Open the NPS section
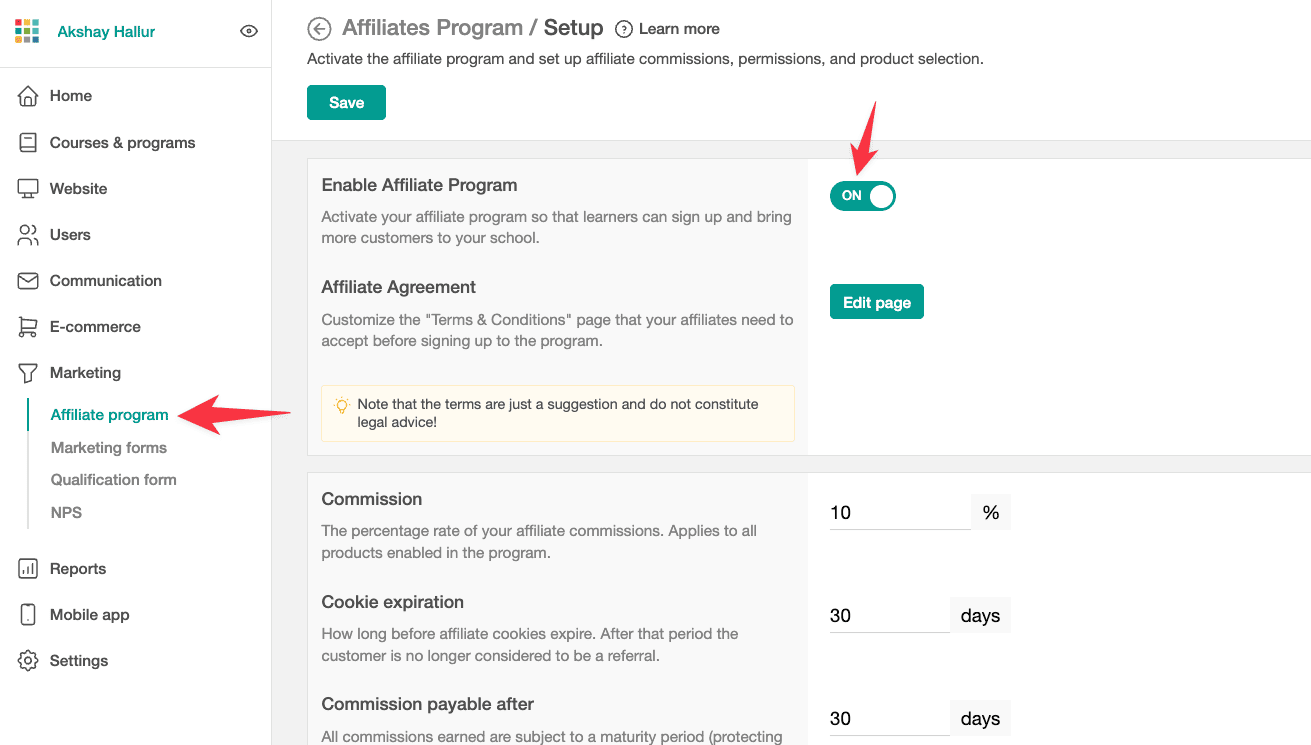 (x=66, y=512)
